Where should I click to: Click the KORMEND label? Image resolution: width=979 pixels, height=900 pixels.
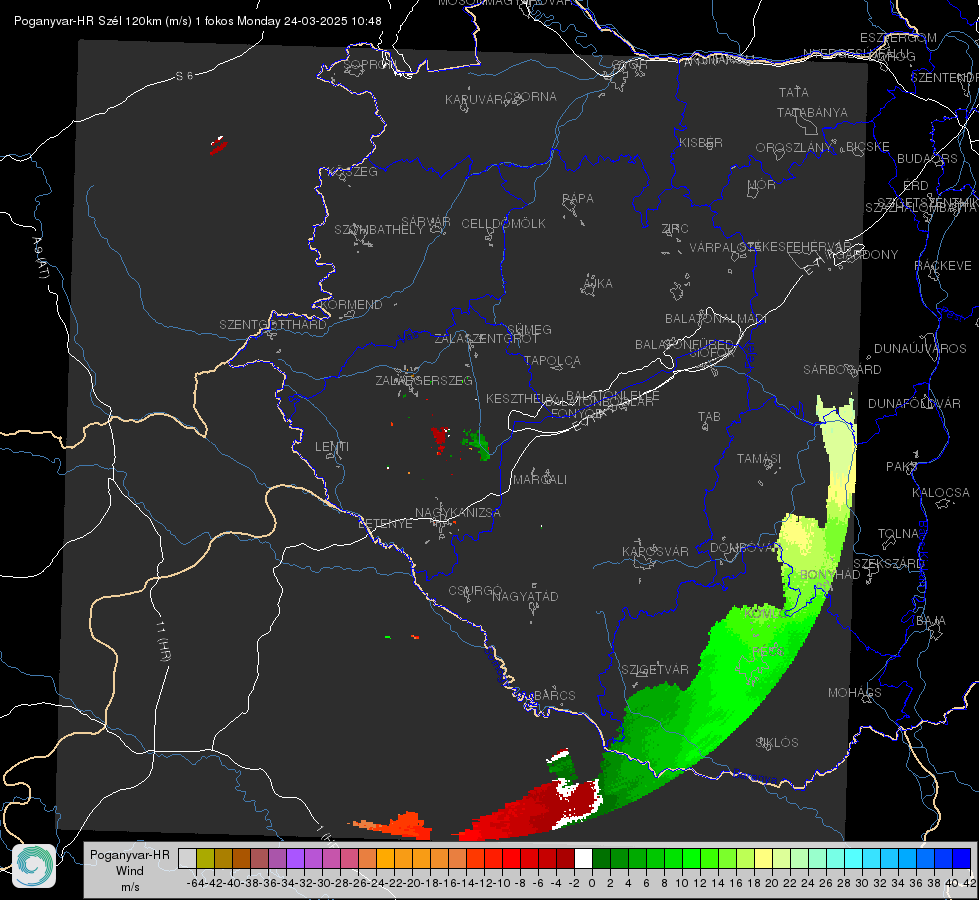coord(351,305)
